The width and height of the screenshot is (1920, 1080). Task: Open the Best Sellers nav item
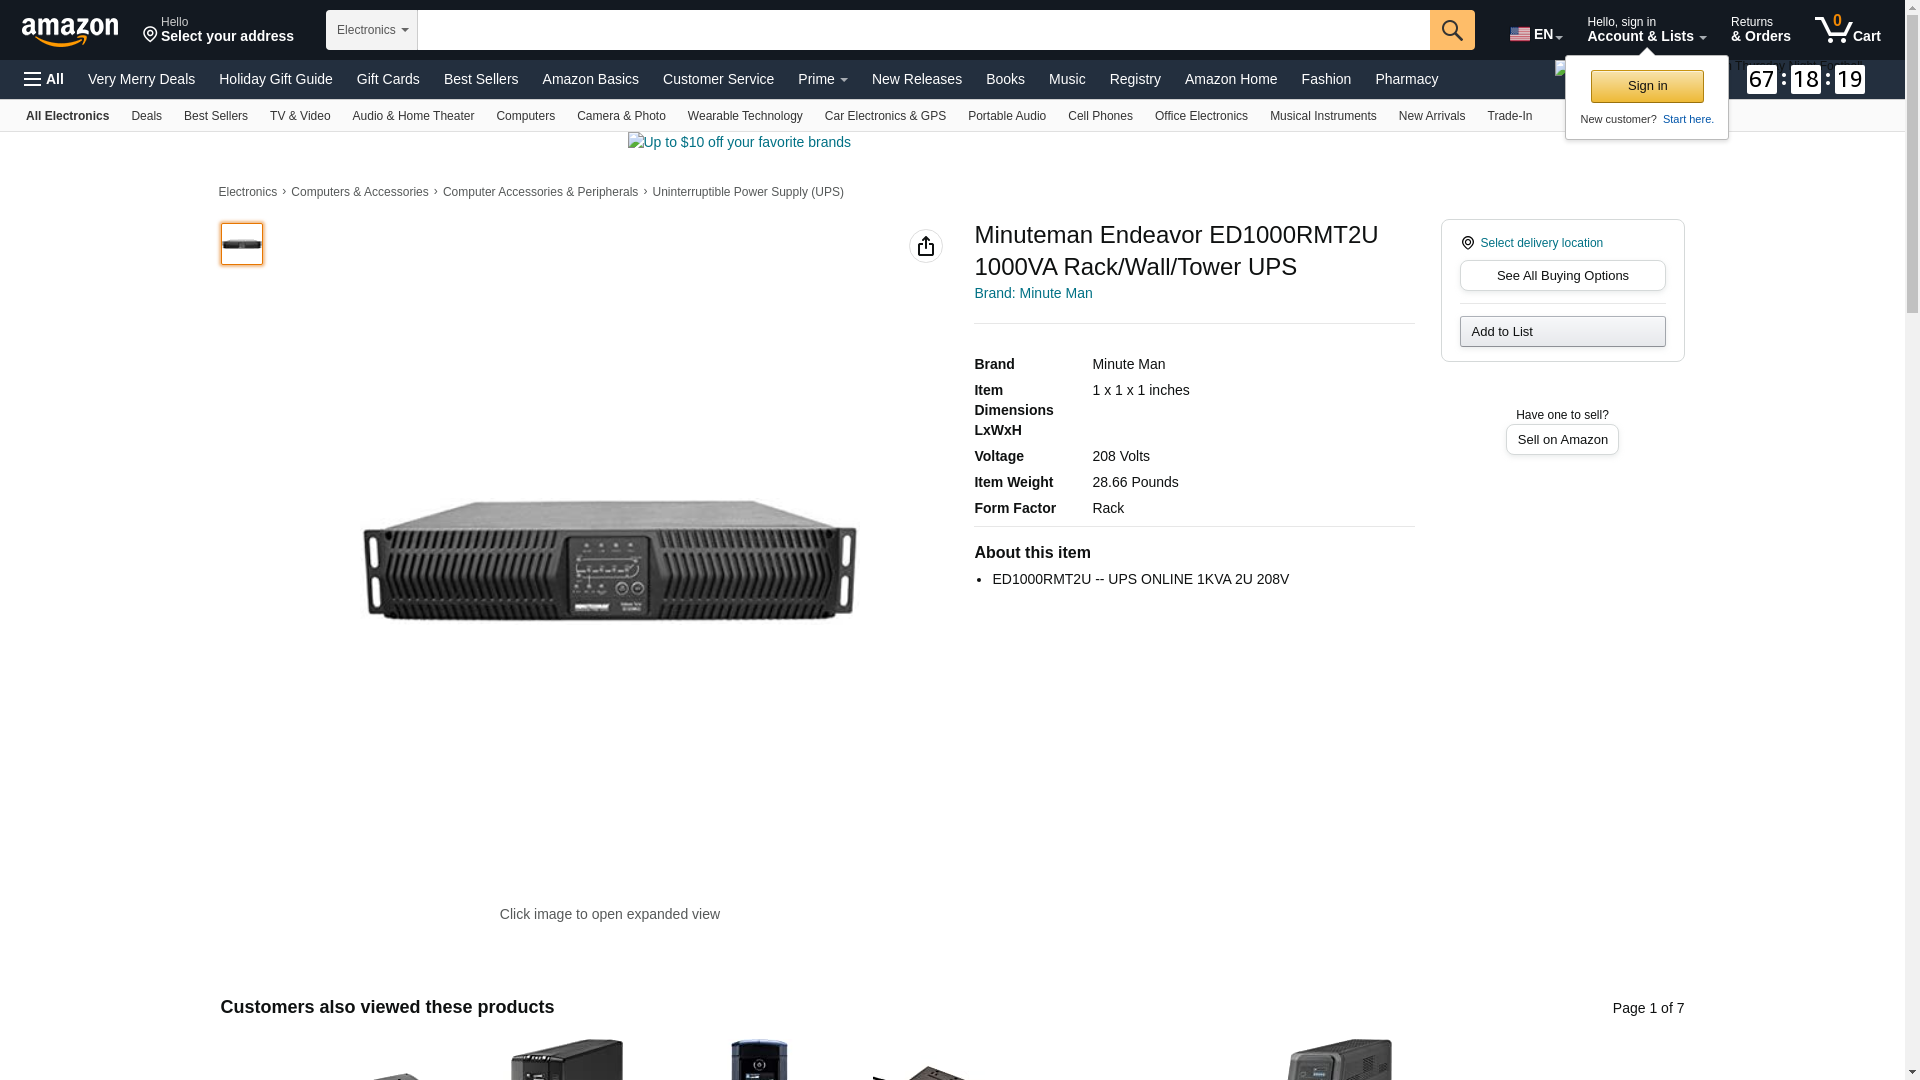(480, 79)
